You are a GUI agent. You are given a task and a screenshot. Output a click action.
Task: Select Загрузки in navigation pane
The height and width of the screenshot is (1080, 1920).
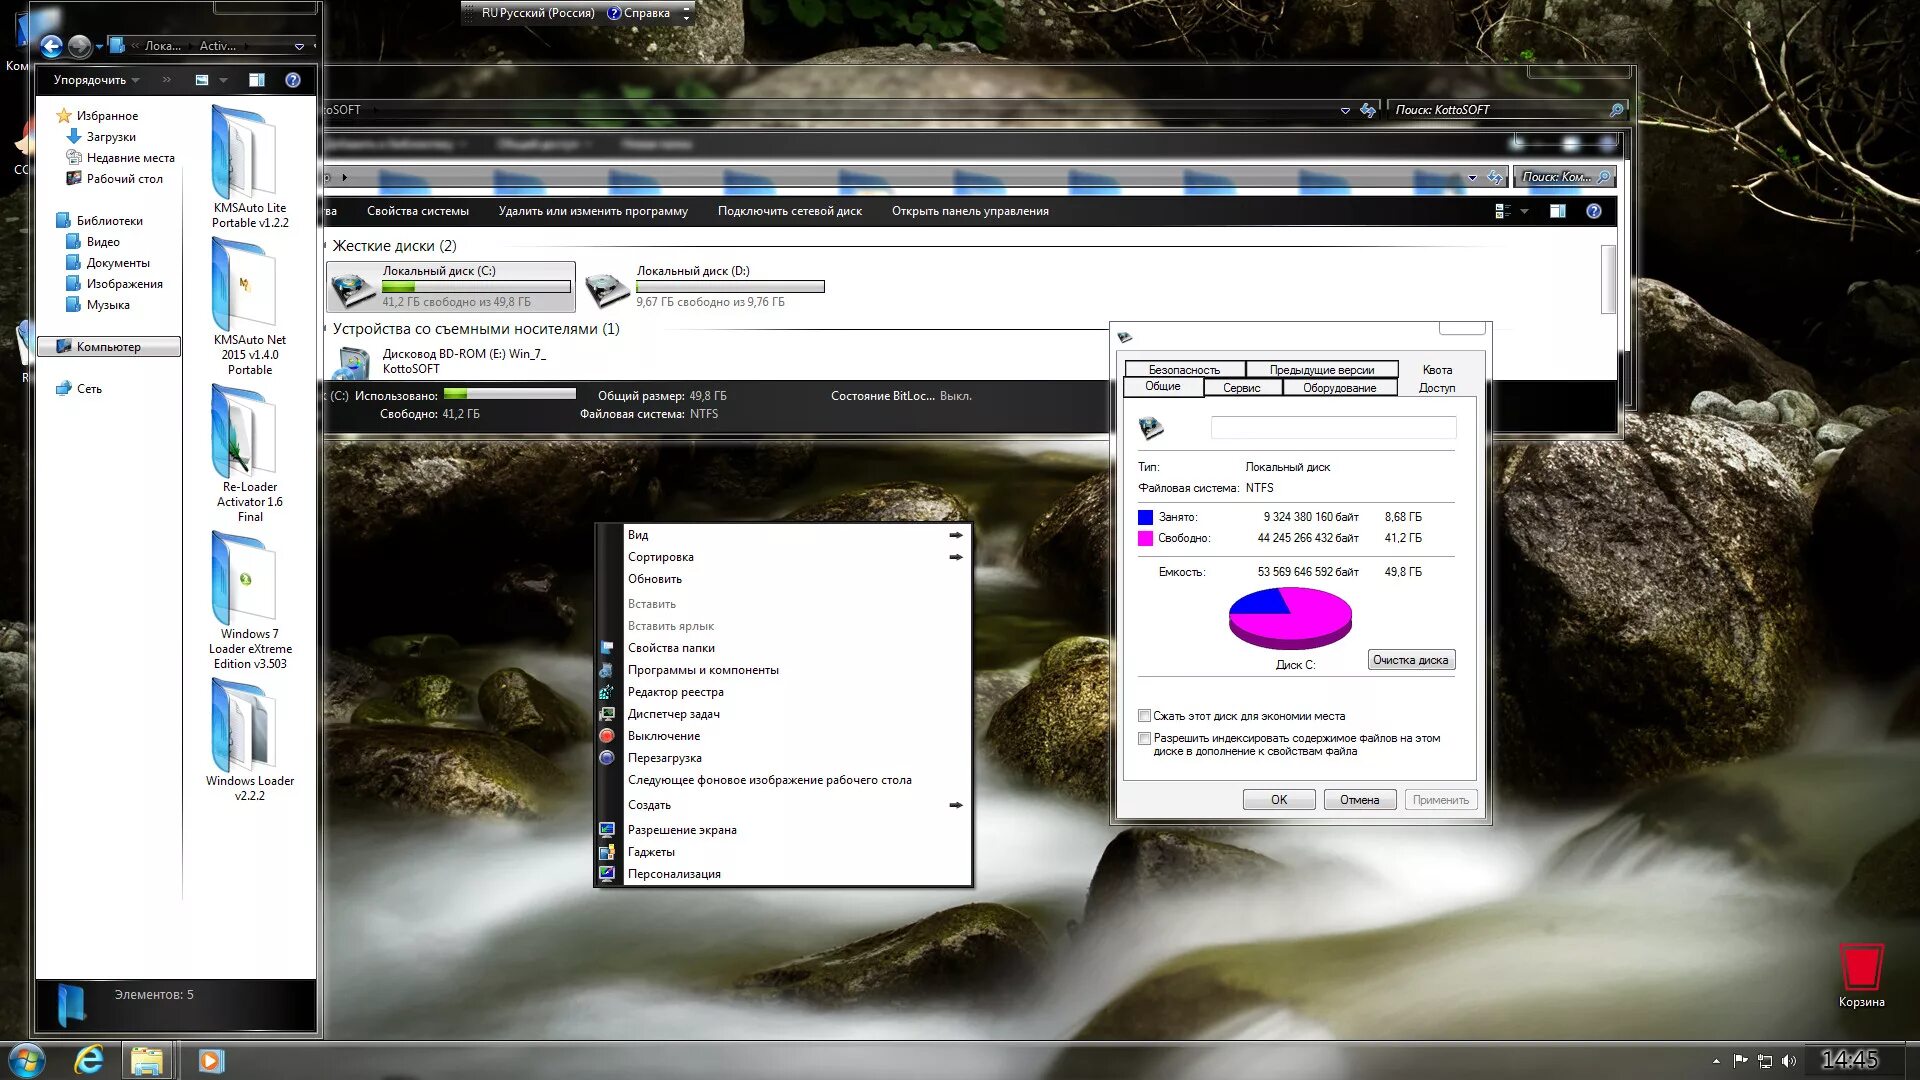pyautogui.click(x=110, y=137)
